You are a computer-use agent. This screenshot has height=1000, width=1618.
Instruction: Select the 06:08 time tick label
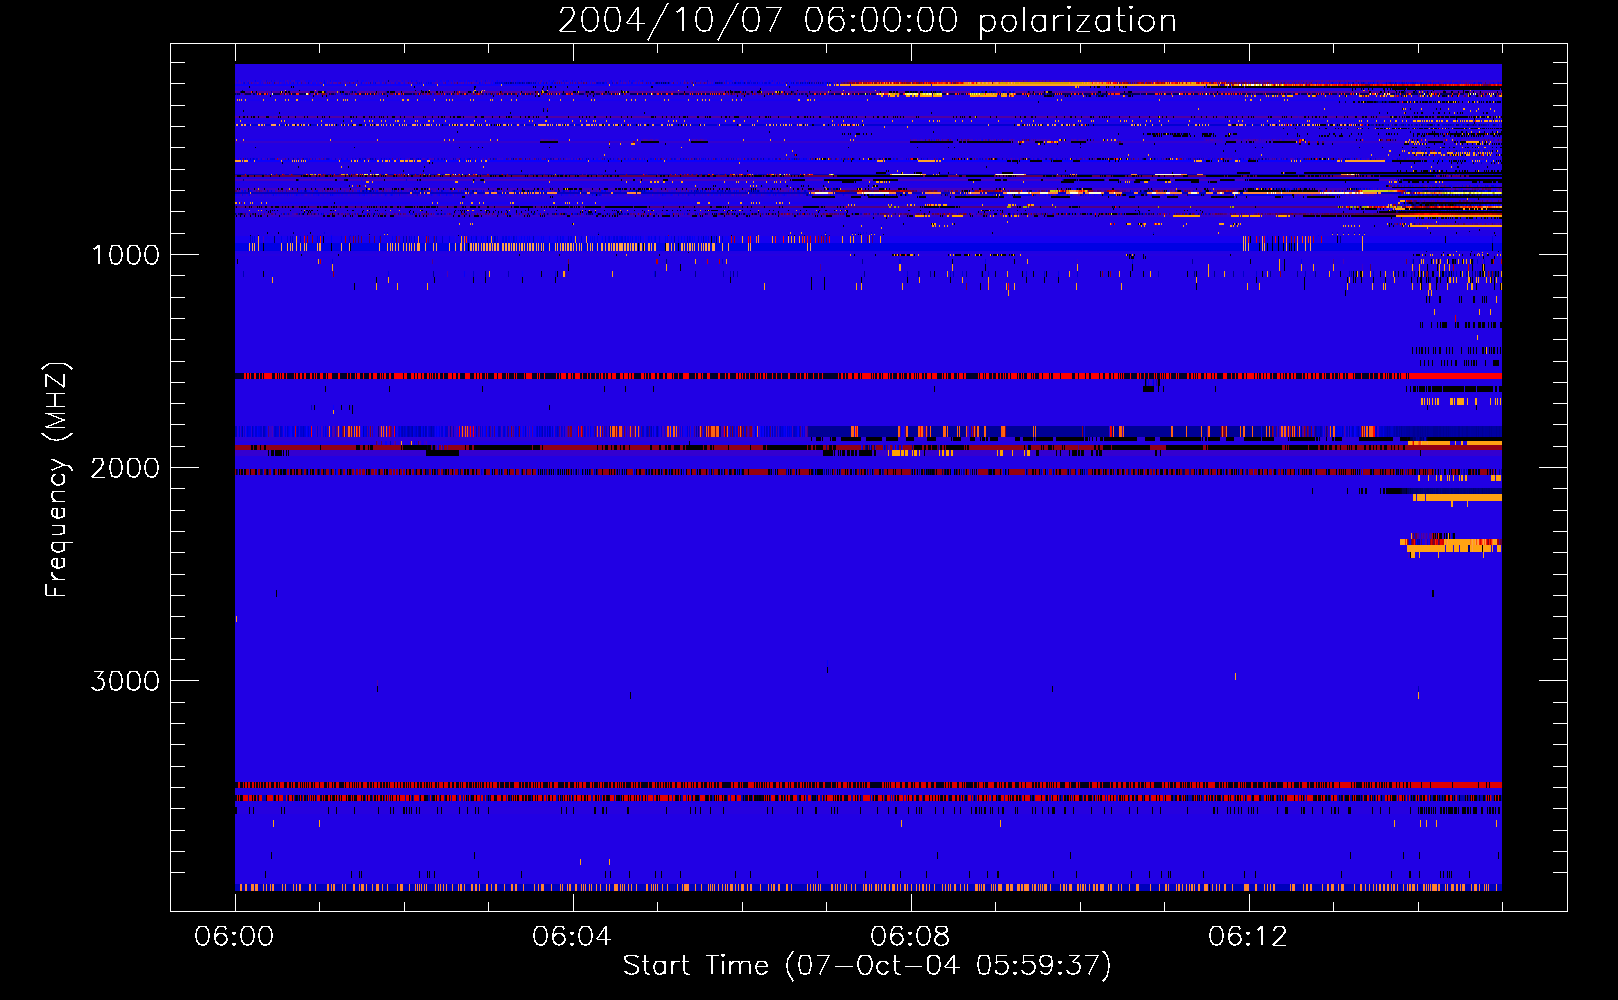pyautogui.click(x=910, y=937)
